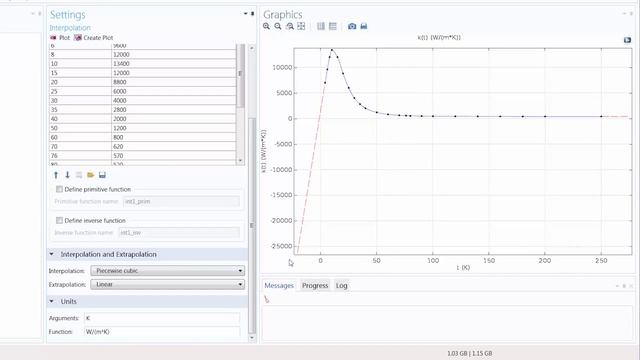Click Settings panel scrollbar up arrow
Screen dimensions: 640x360
[252, 48]
